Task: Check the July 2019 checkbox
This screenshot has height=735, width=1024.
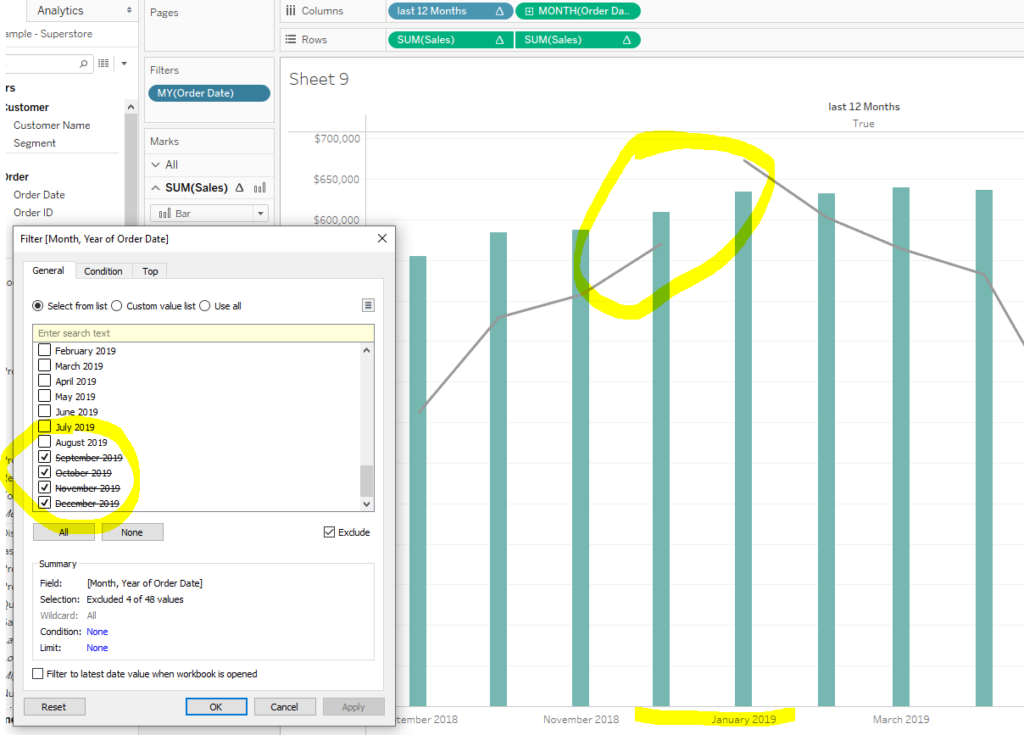Action: coord(44,427)
